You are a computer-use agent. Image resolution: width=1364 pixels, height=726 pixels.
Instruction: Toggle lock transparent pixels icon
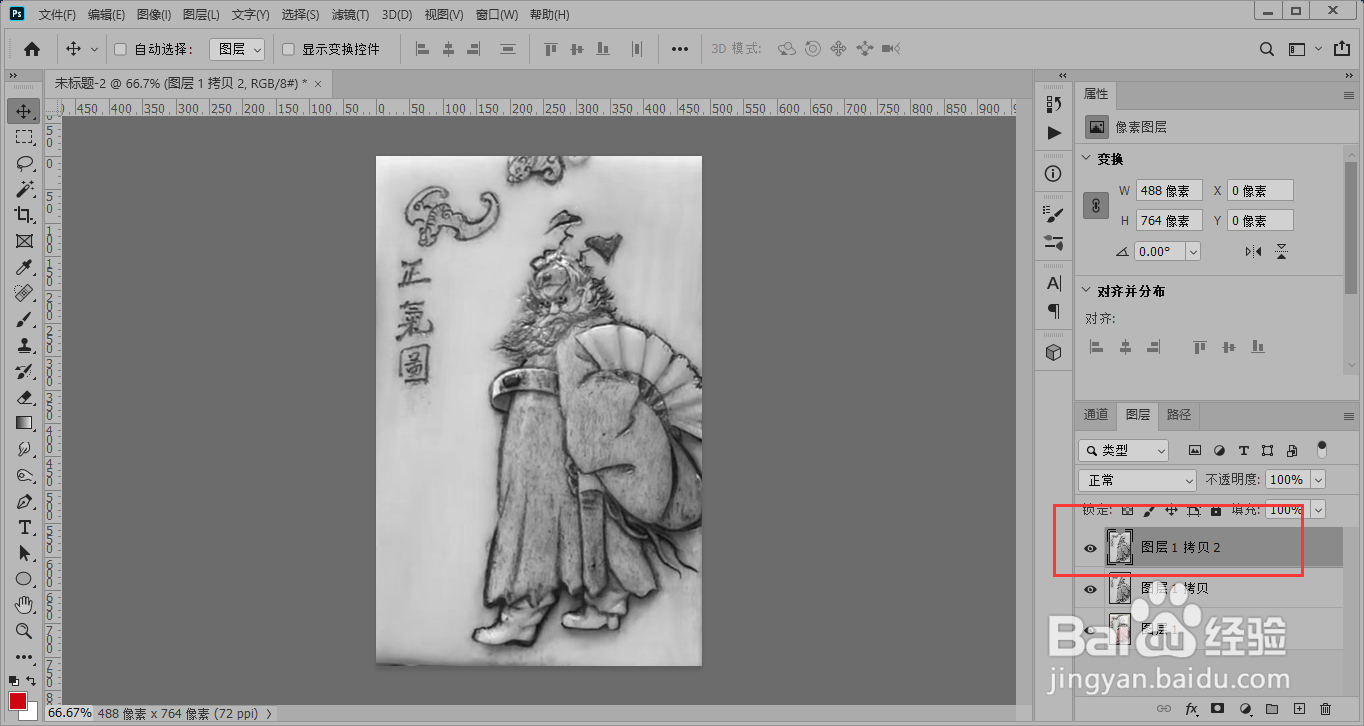click(x=1127, y=510)
